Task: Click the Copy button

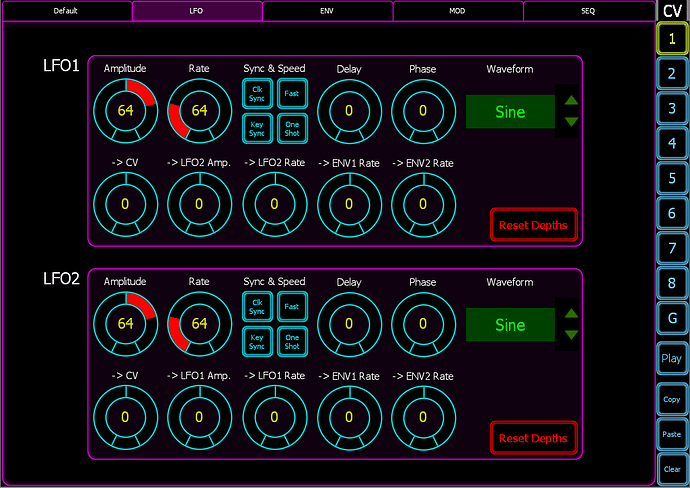Action: pos(672,399)
